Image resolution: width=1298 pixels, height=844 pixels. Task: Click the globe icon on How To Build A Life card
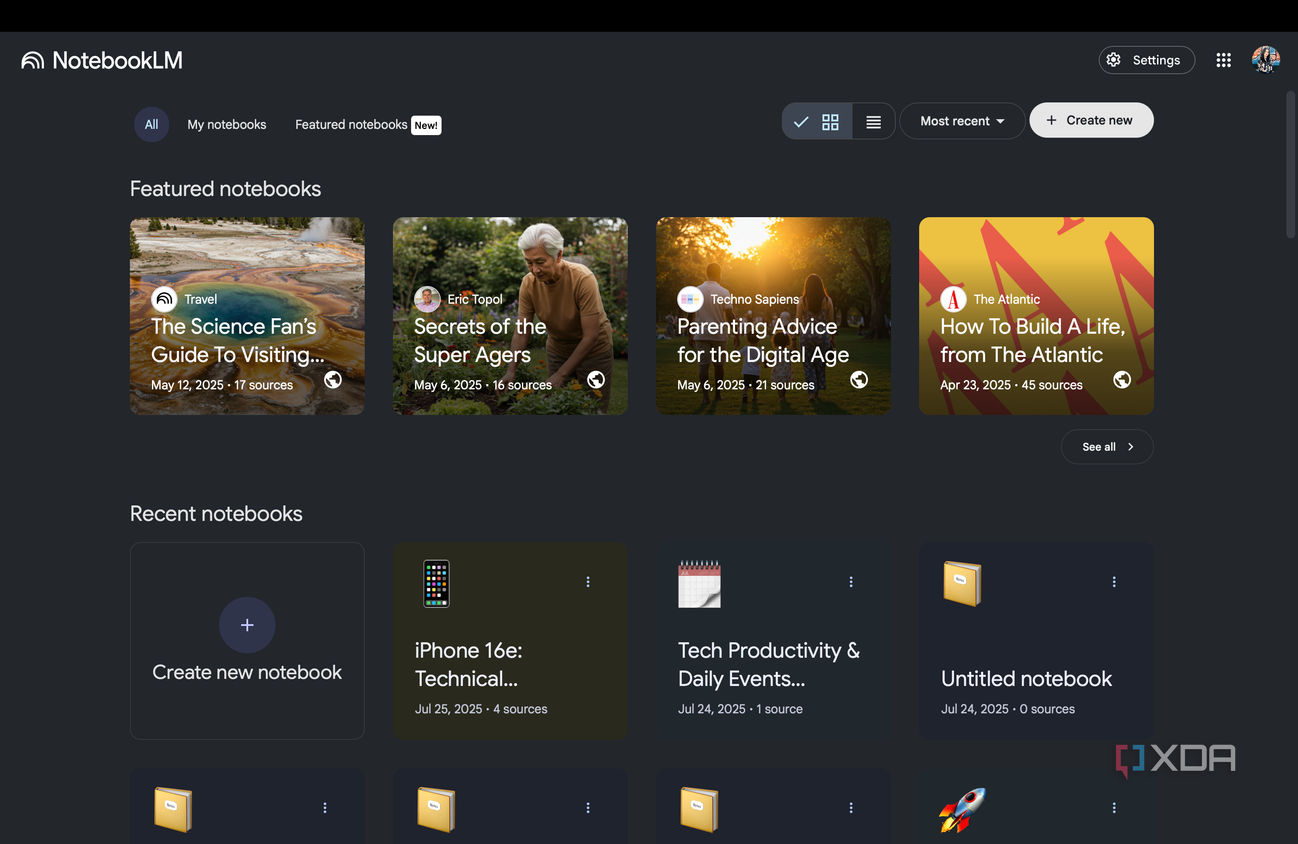(x=1122, y=380)
